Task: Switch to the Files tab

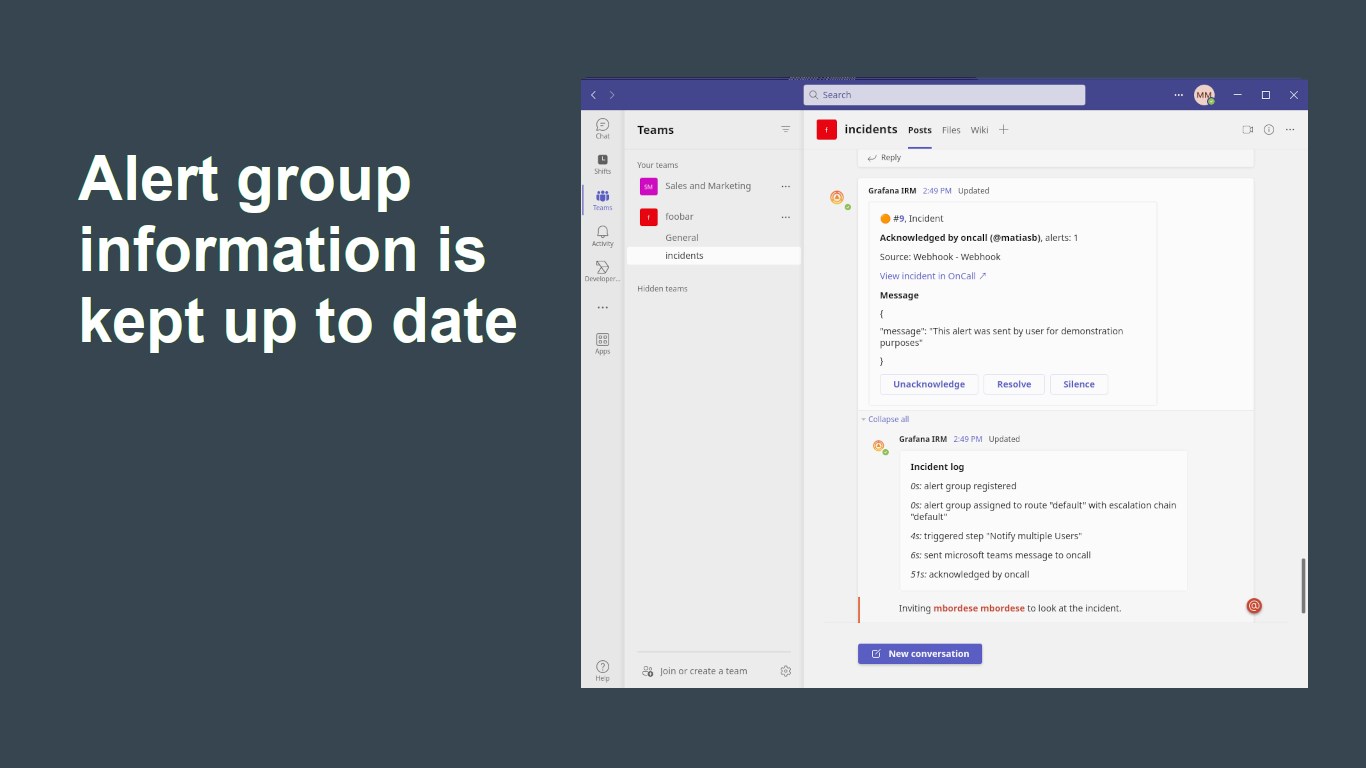Action: (951, 130)
